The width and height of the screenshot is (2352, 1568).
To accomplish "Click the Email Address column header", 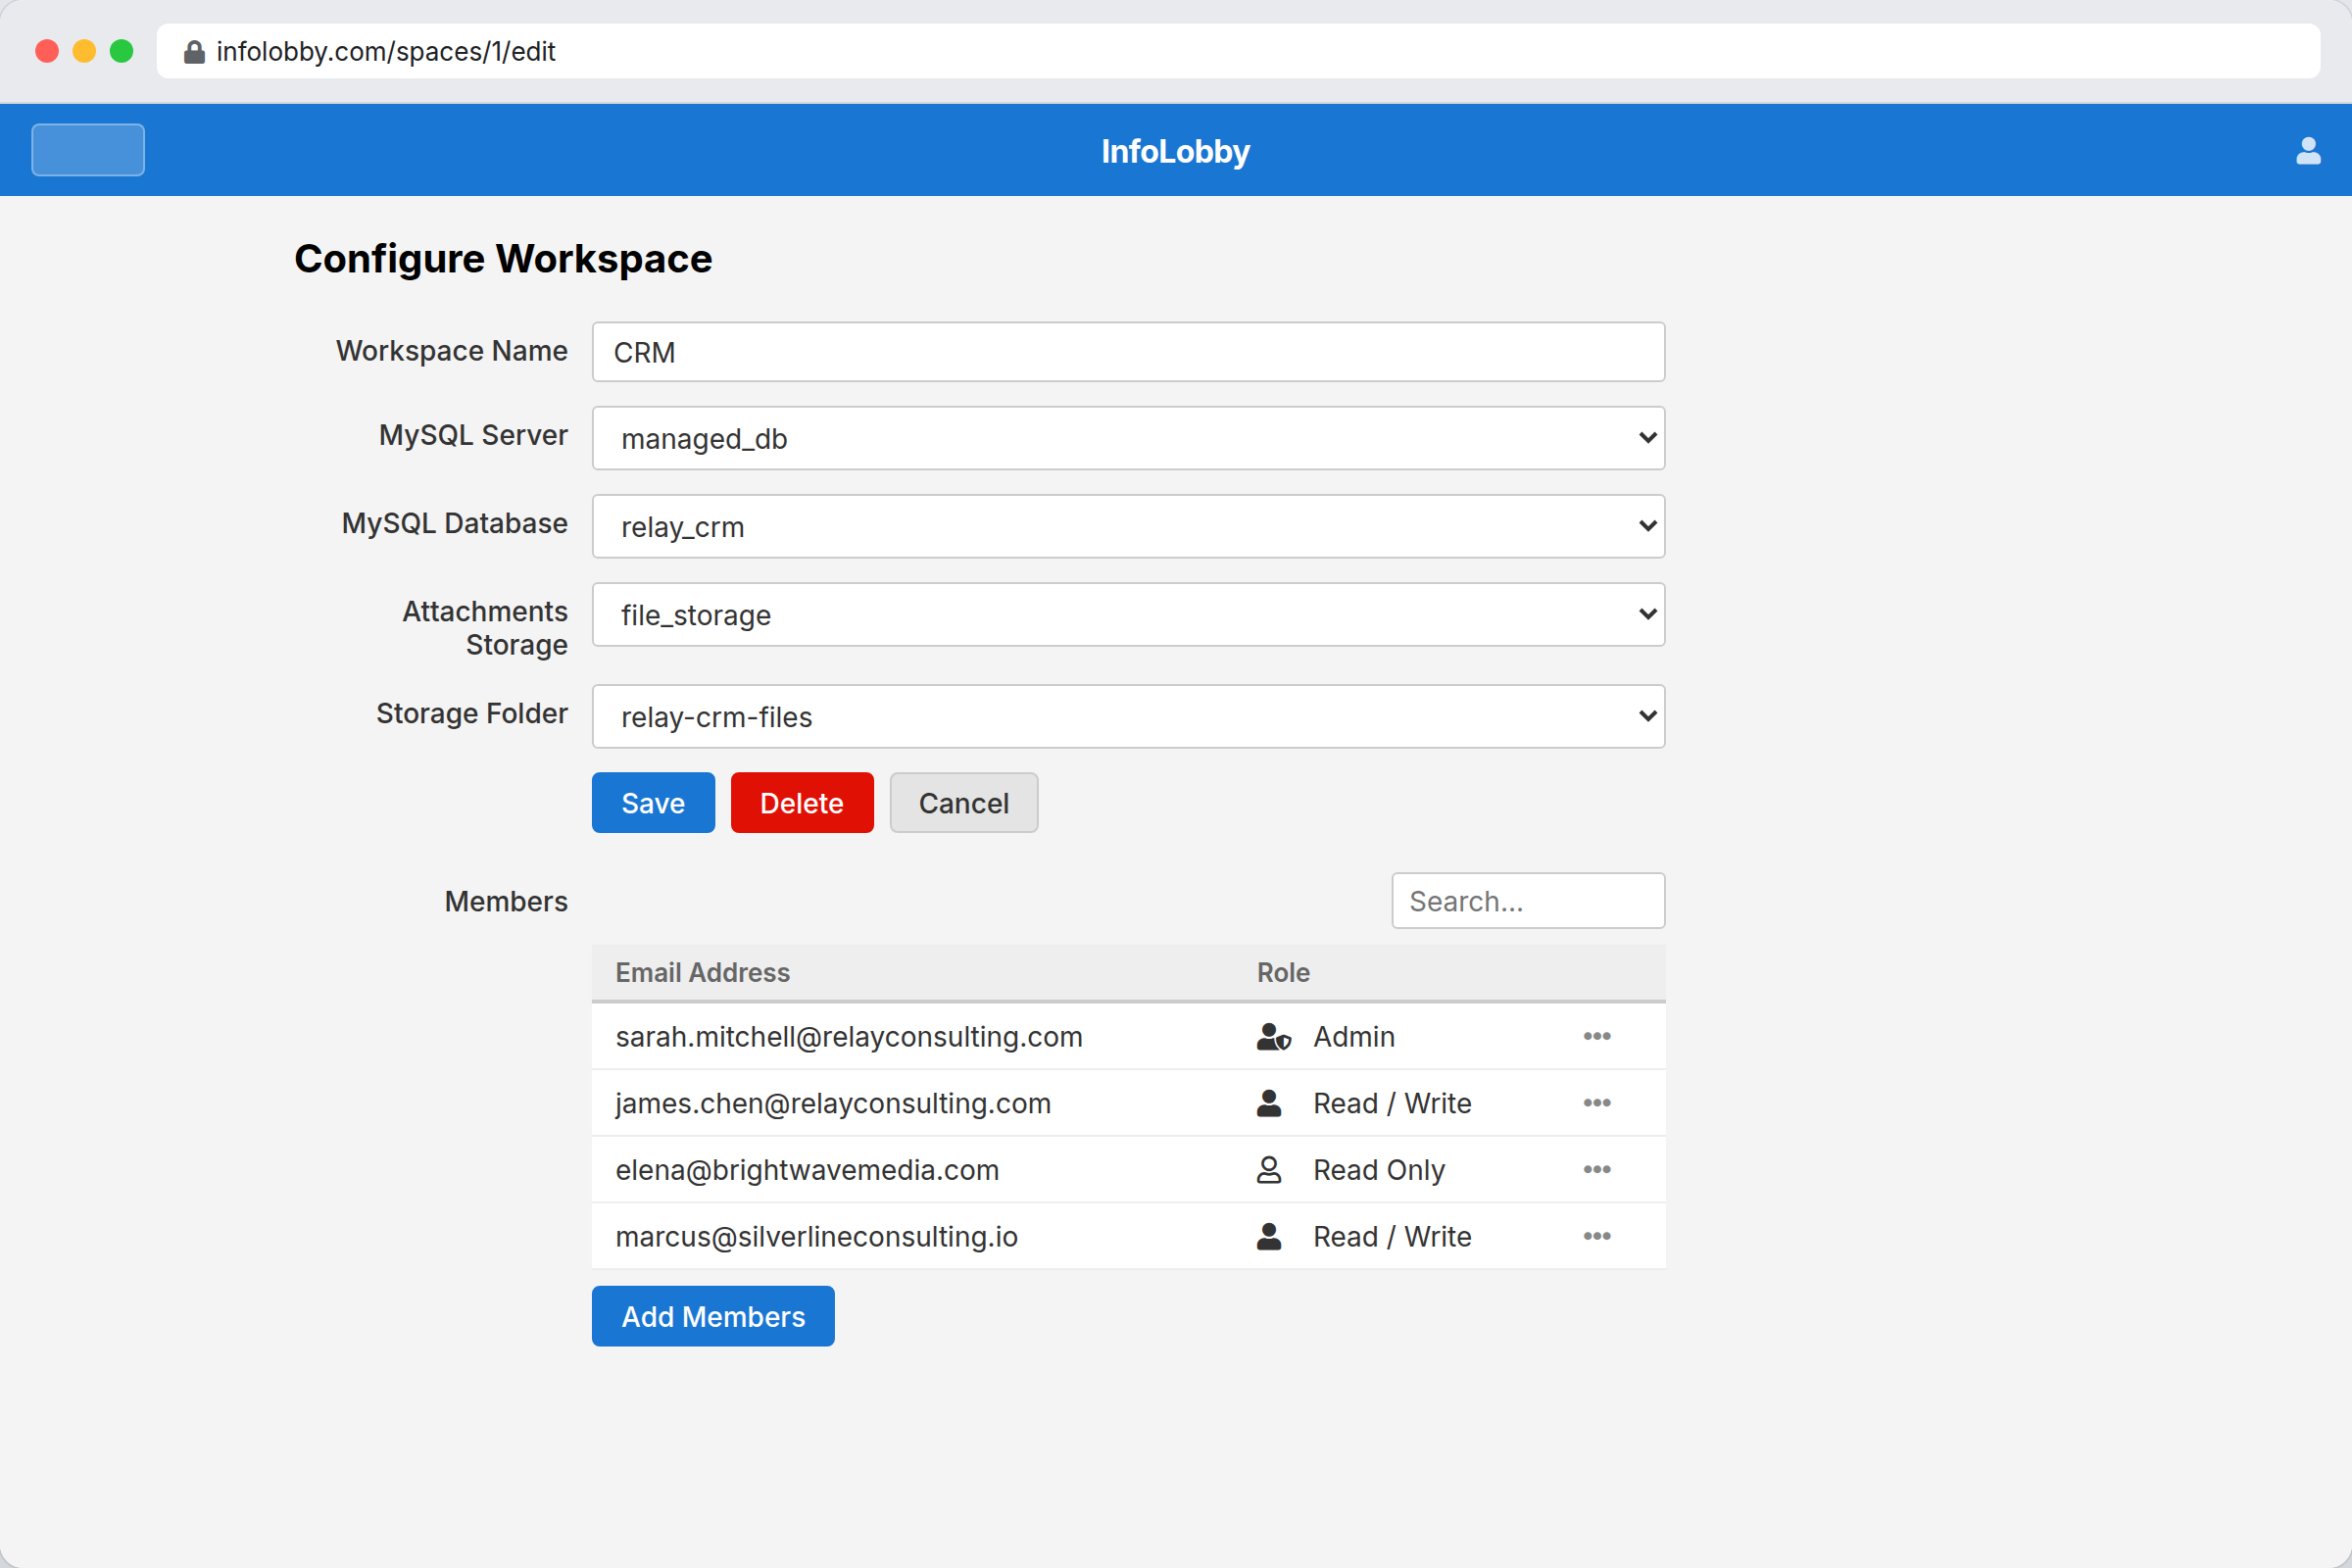I will click(x=701, y=972).
